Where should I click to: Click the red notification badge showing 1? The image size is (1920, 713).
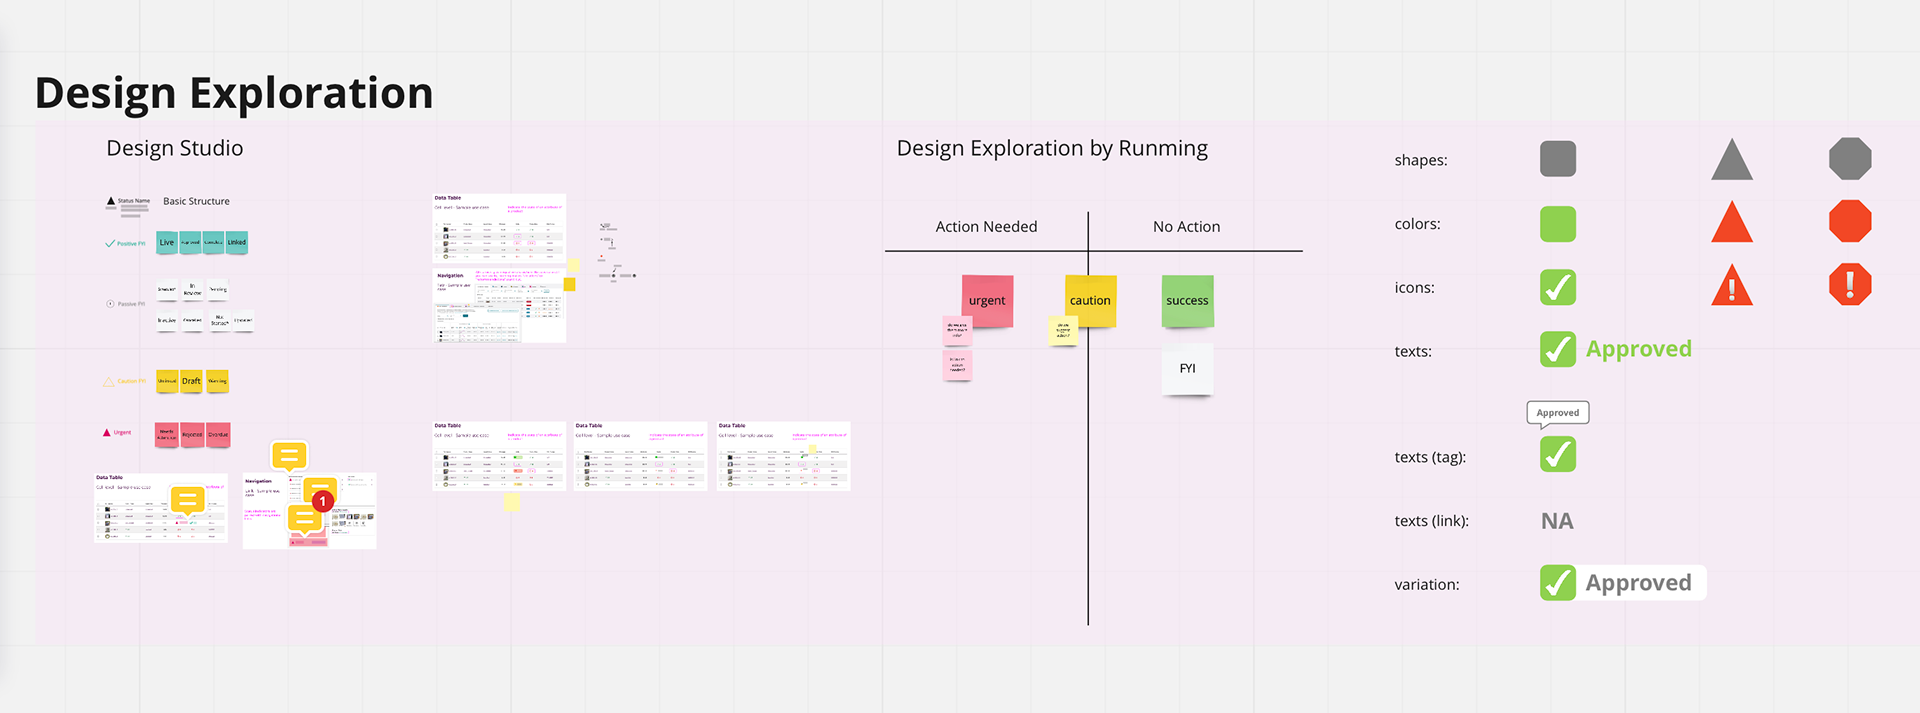[322, 501]
